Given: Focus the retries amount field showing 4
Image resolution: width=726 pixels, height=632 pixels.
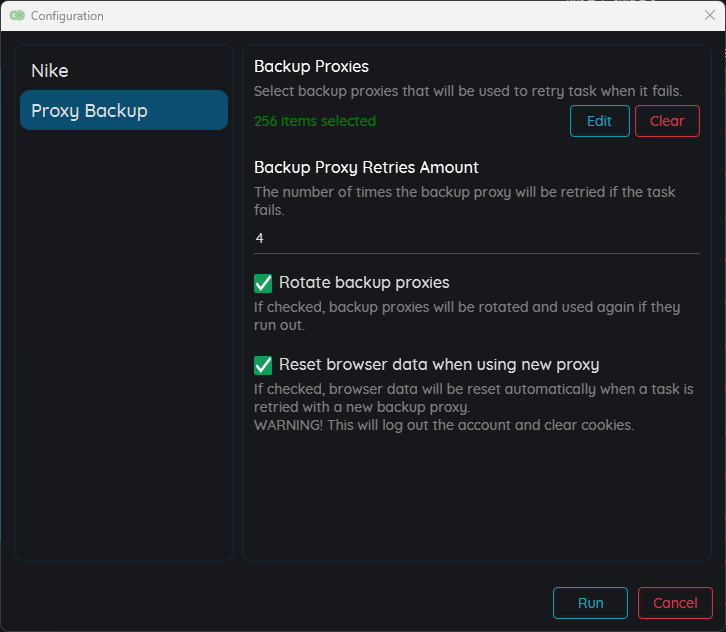Looking at the screenshot, I should pos(476,239).
